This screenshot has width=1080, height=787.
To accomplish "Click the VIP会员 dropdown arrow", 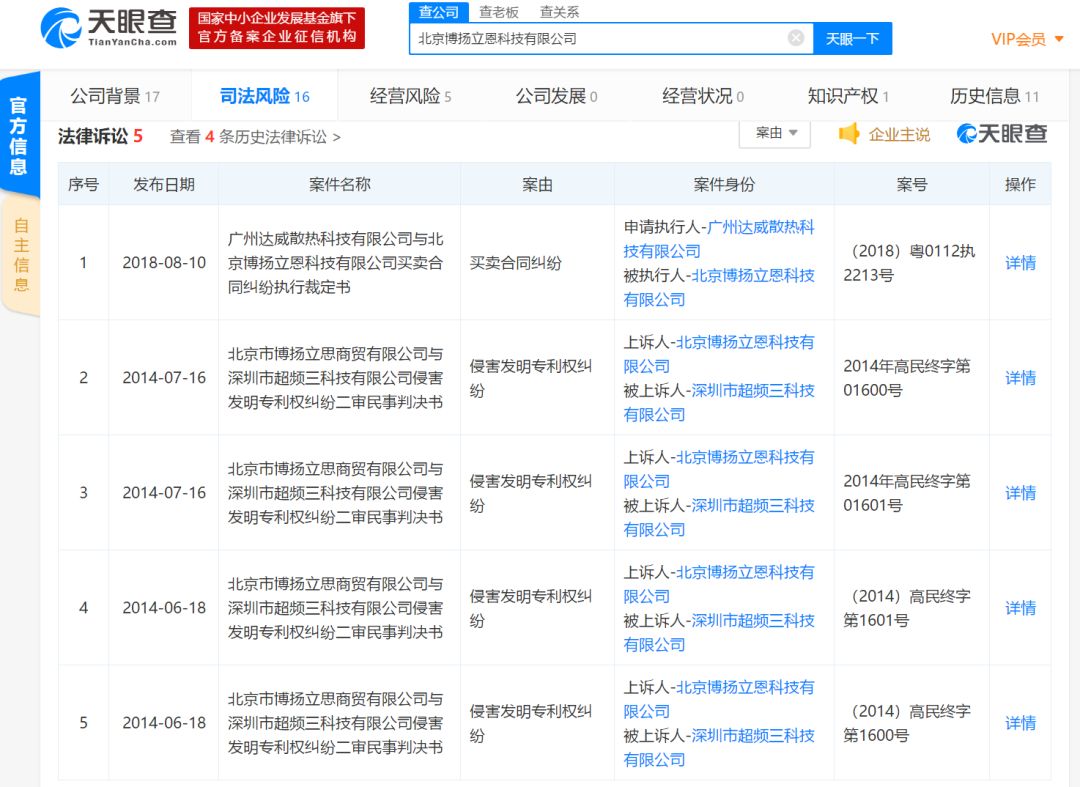I will (x=1058, y=40).
